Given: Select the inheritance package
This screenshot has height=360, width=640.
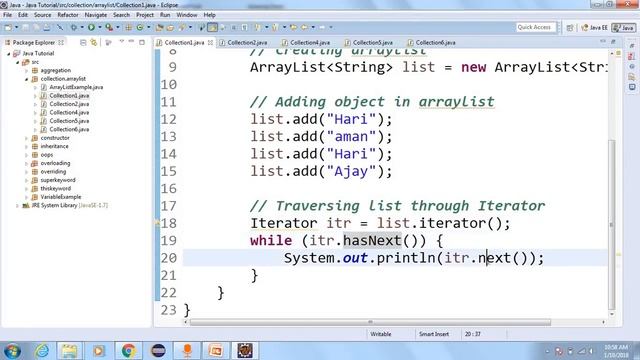Looking at the screenshot, I should pyautogui.click(x=54, y=146).
